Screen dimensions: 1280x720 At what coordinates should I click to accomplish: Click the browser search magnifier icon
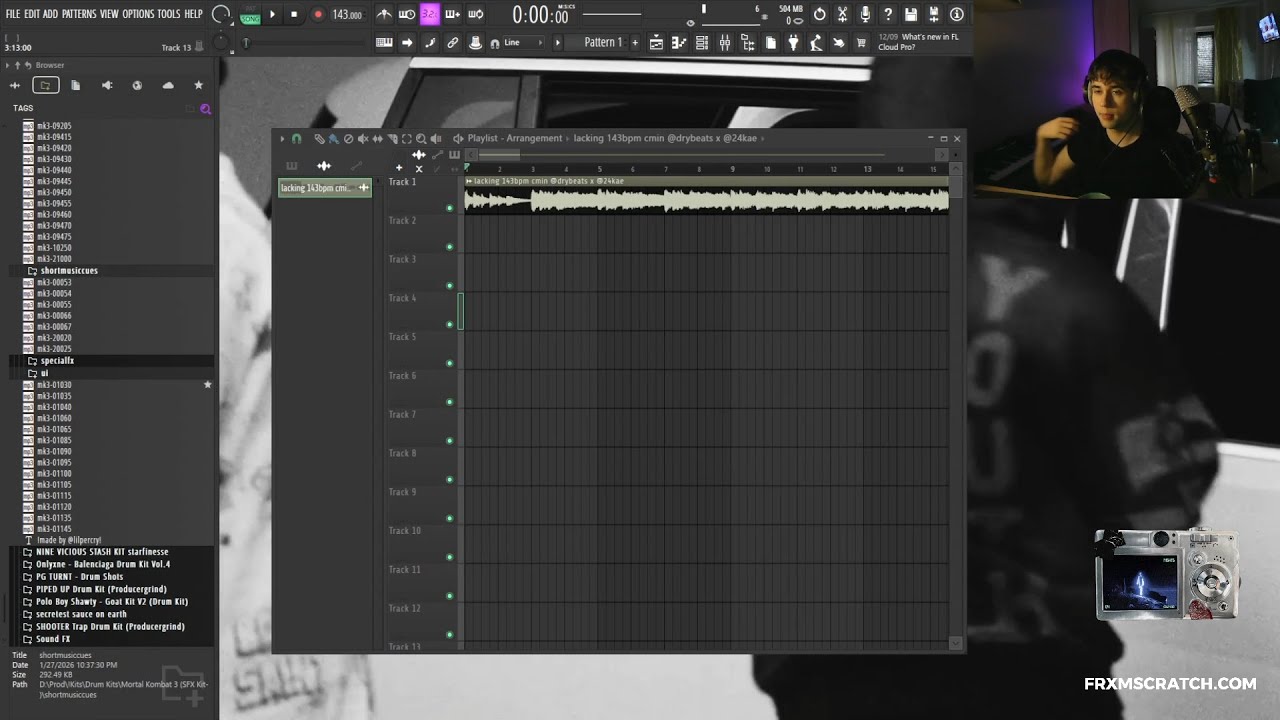205,109
